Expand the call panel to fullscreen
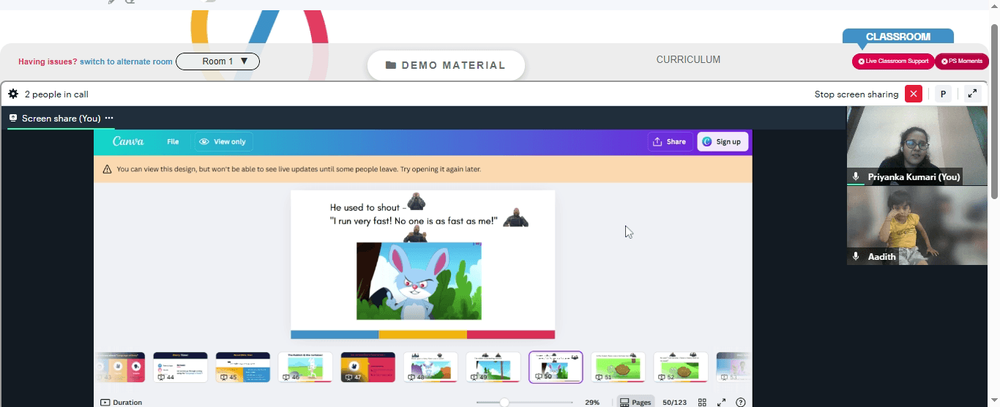The width and height of the screenshot is (1000, 407). [x=972, y=94]
